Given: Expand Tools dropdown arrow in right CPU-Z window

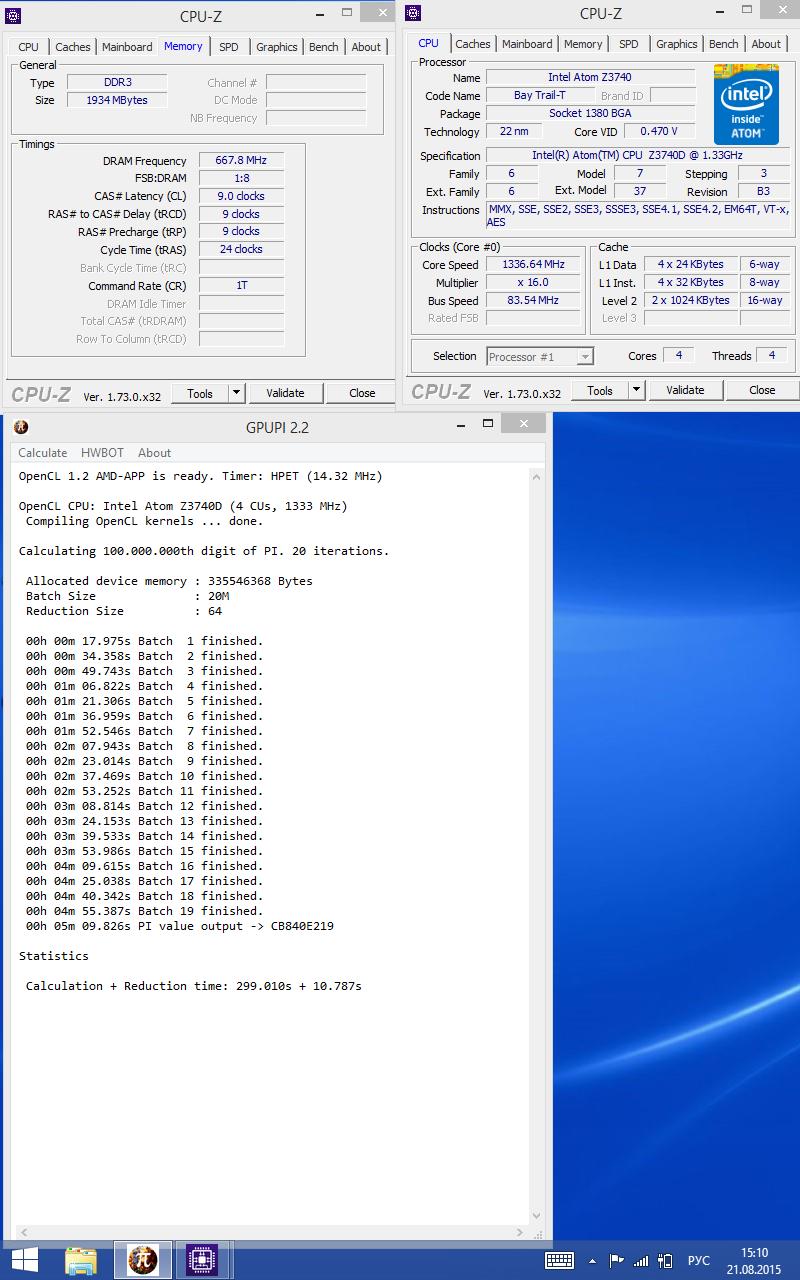Looking at the screenshot, I should pyautogui.click(x=637, y=390).
